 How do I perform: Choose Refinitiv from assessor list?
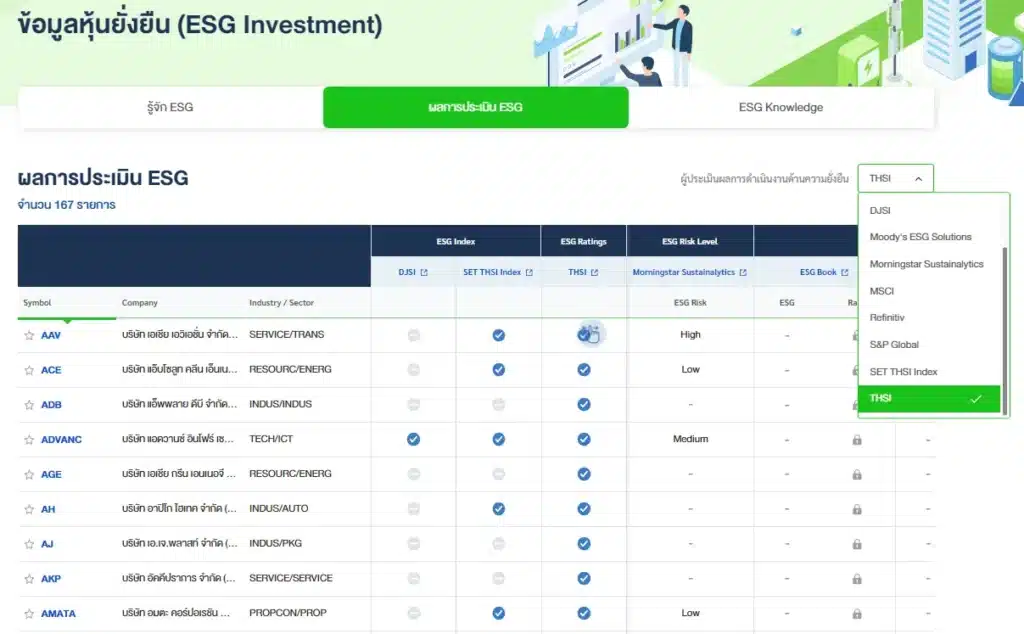click(x=929, y=317)
